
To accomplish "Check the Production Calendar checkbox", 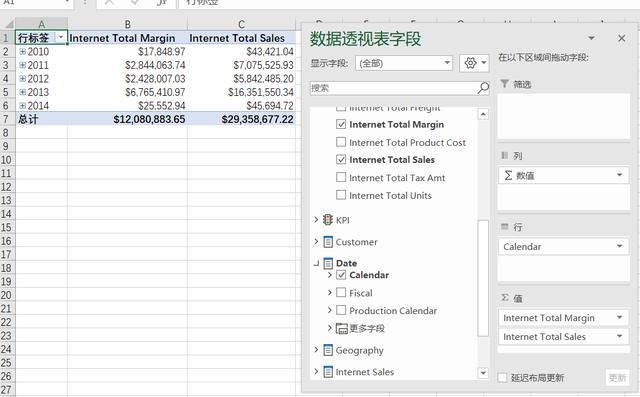I will pos(341,311).
